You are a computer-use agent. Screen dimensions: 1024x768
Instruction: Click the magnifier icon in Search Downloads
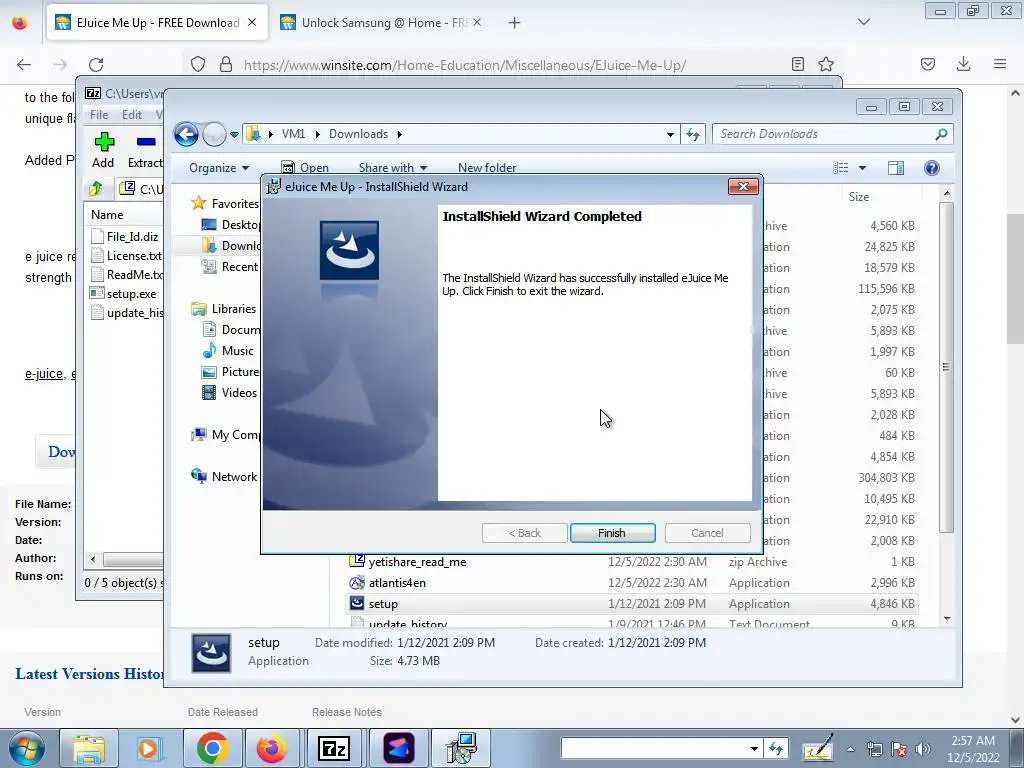tap(941, 134)
